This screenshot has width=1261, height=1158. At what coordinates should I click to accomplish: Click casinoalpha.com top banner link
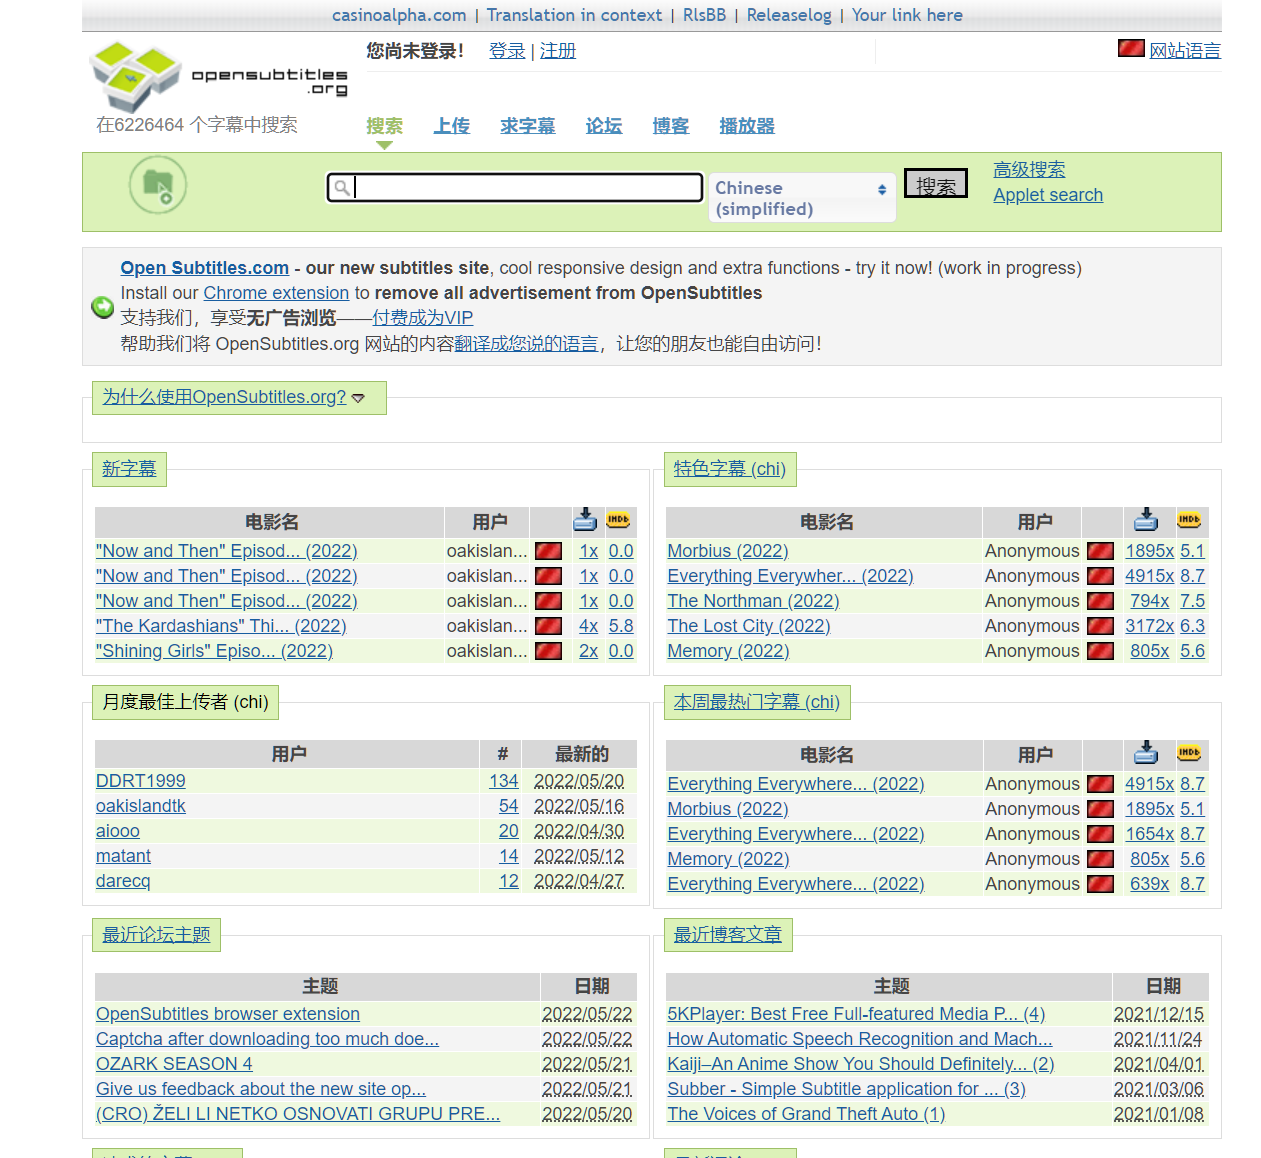coord(399,15)
